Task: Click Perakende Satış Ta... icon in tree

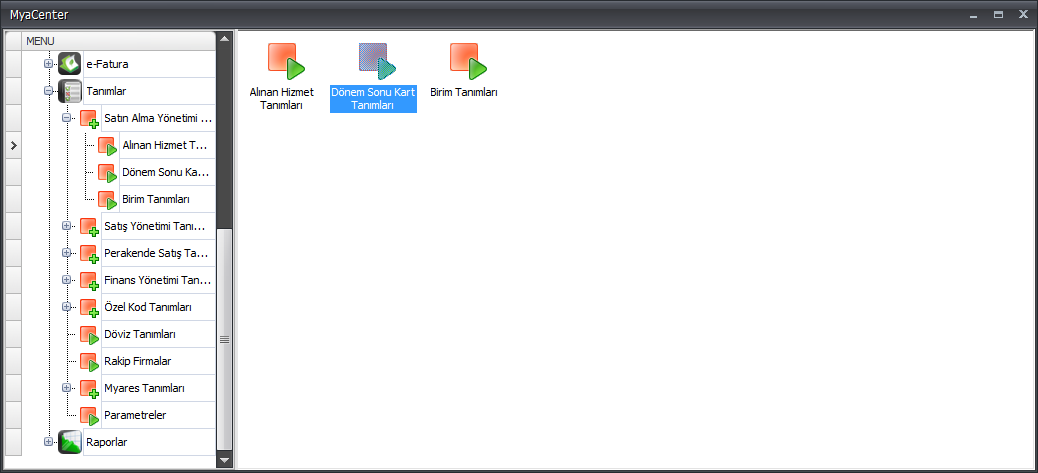Action: [x=89, y=253]
